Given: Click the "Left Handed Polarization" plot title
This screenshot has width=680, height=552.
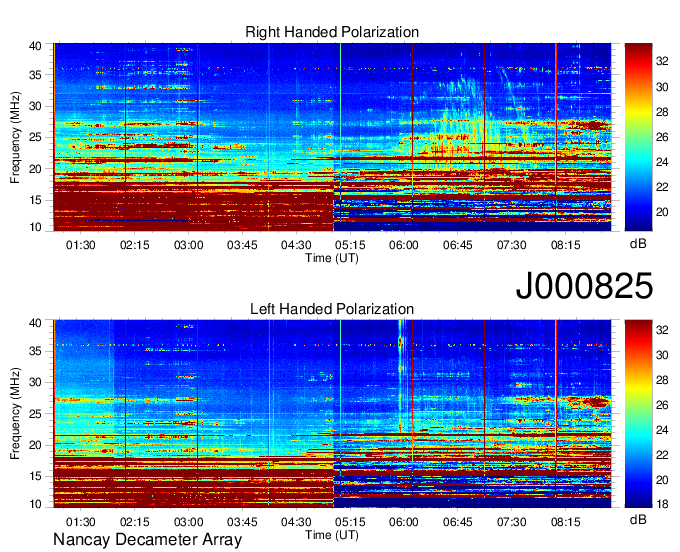Looking at the screenshot, I should tap(332, 309).
